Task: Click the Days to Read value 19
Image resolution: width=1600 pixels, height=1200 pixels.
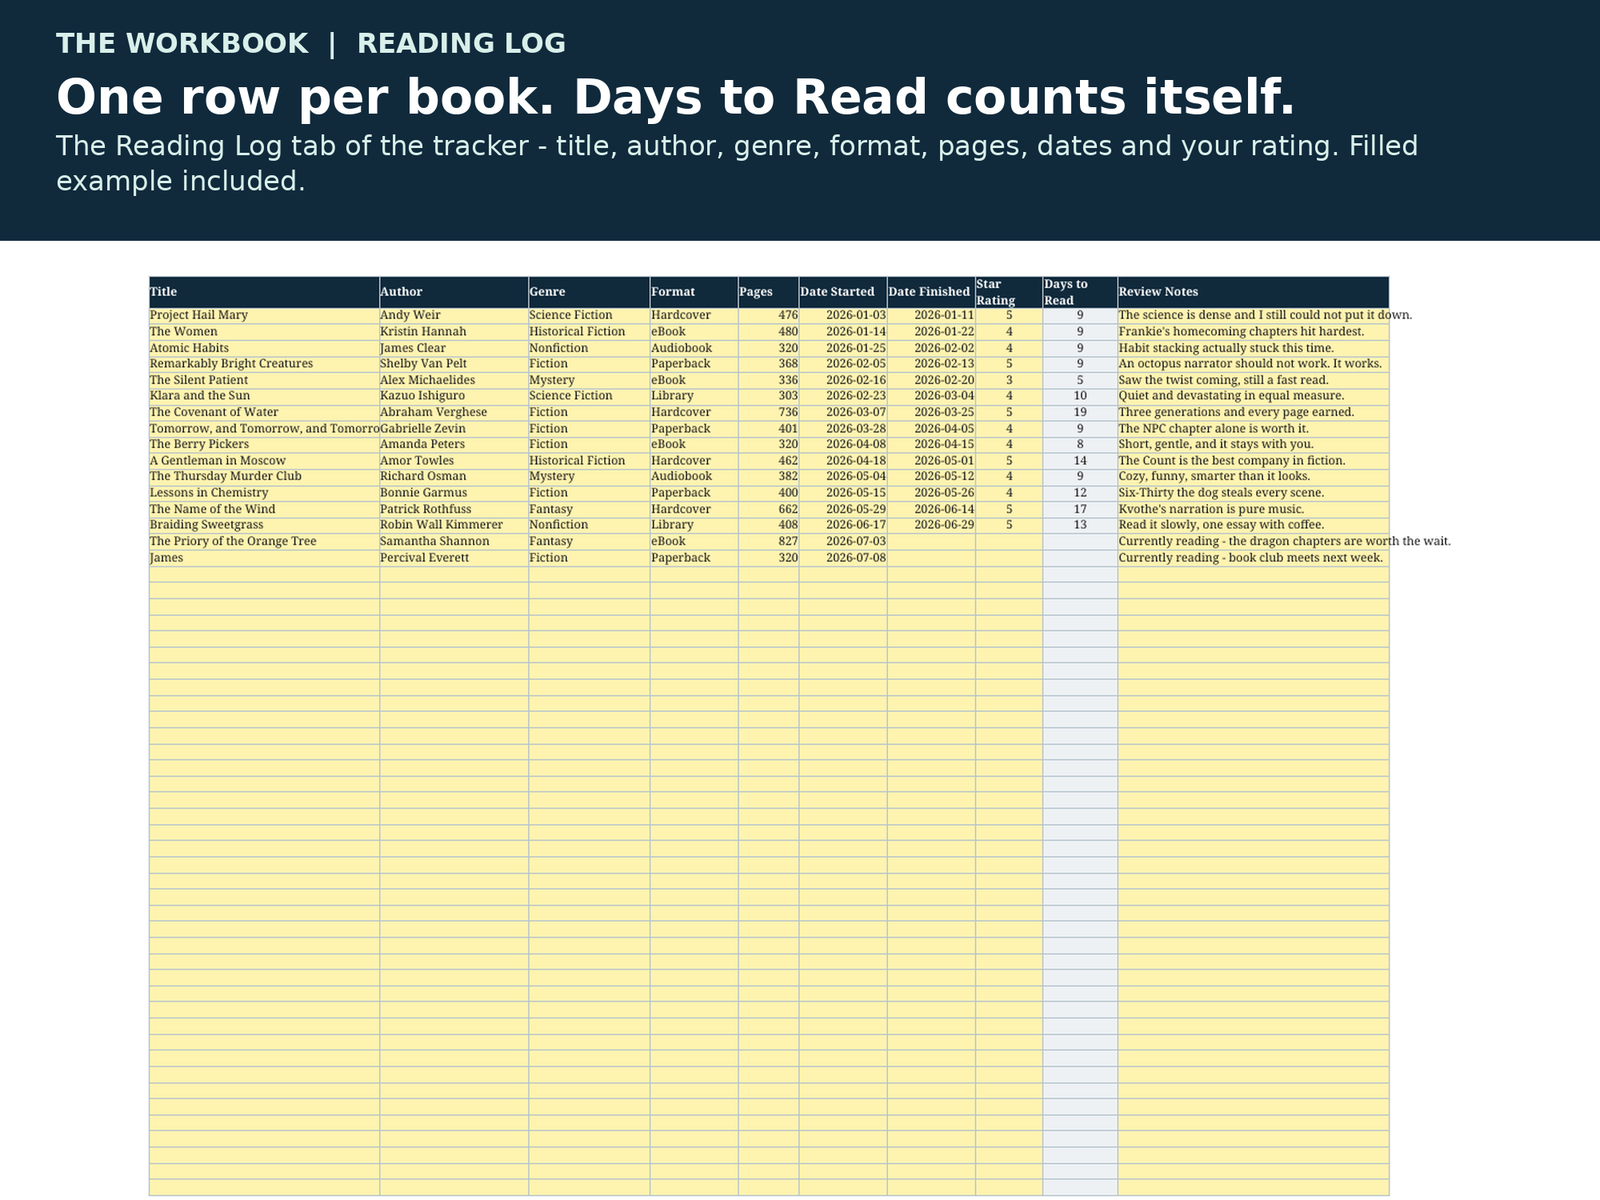Action: point(1080,412)
